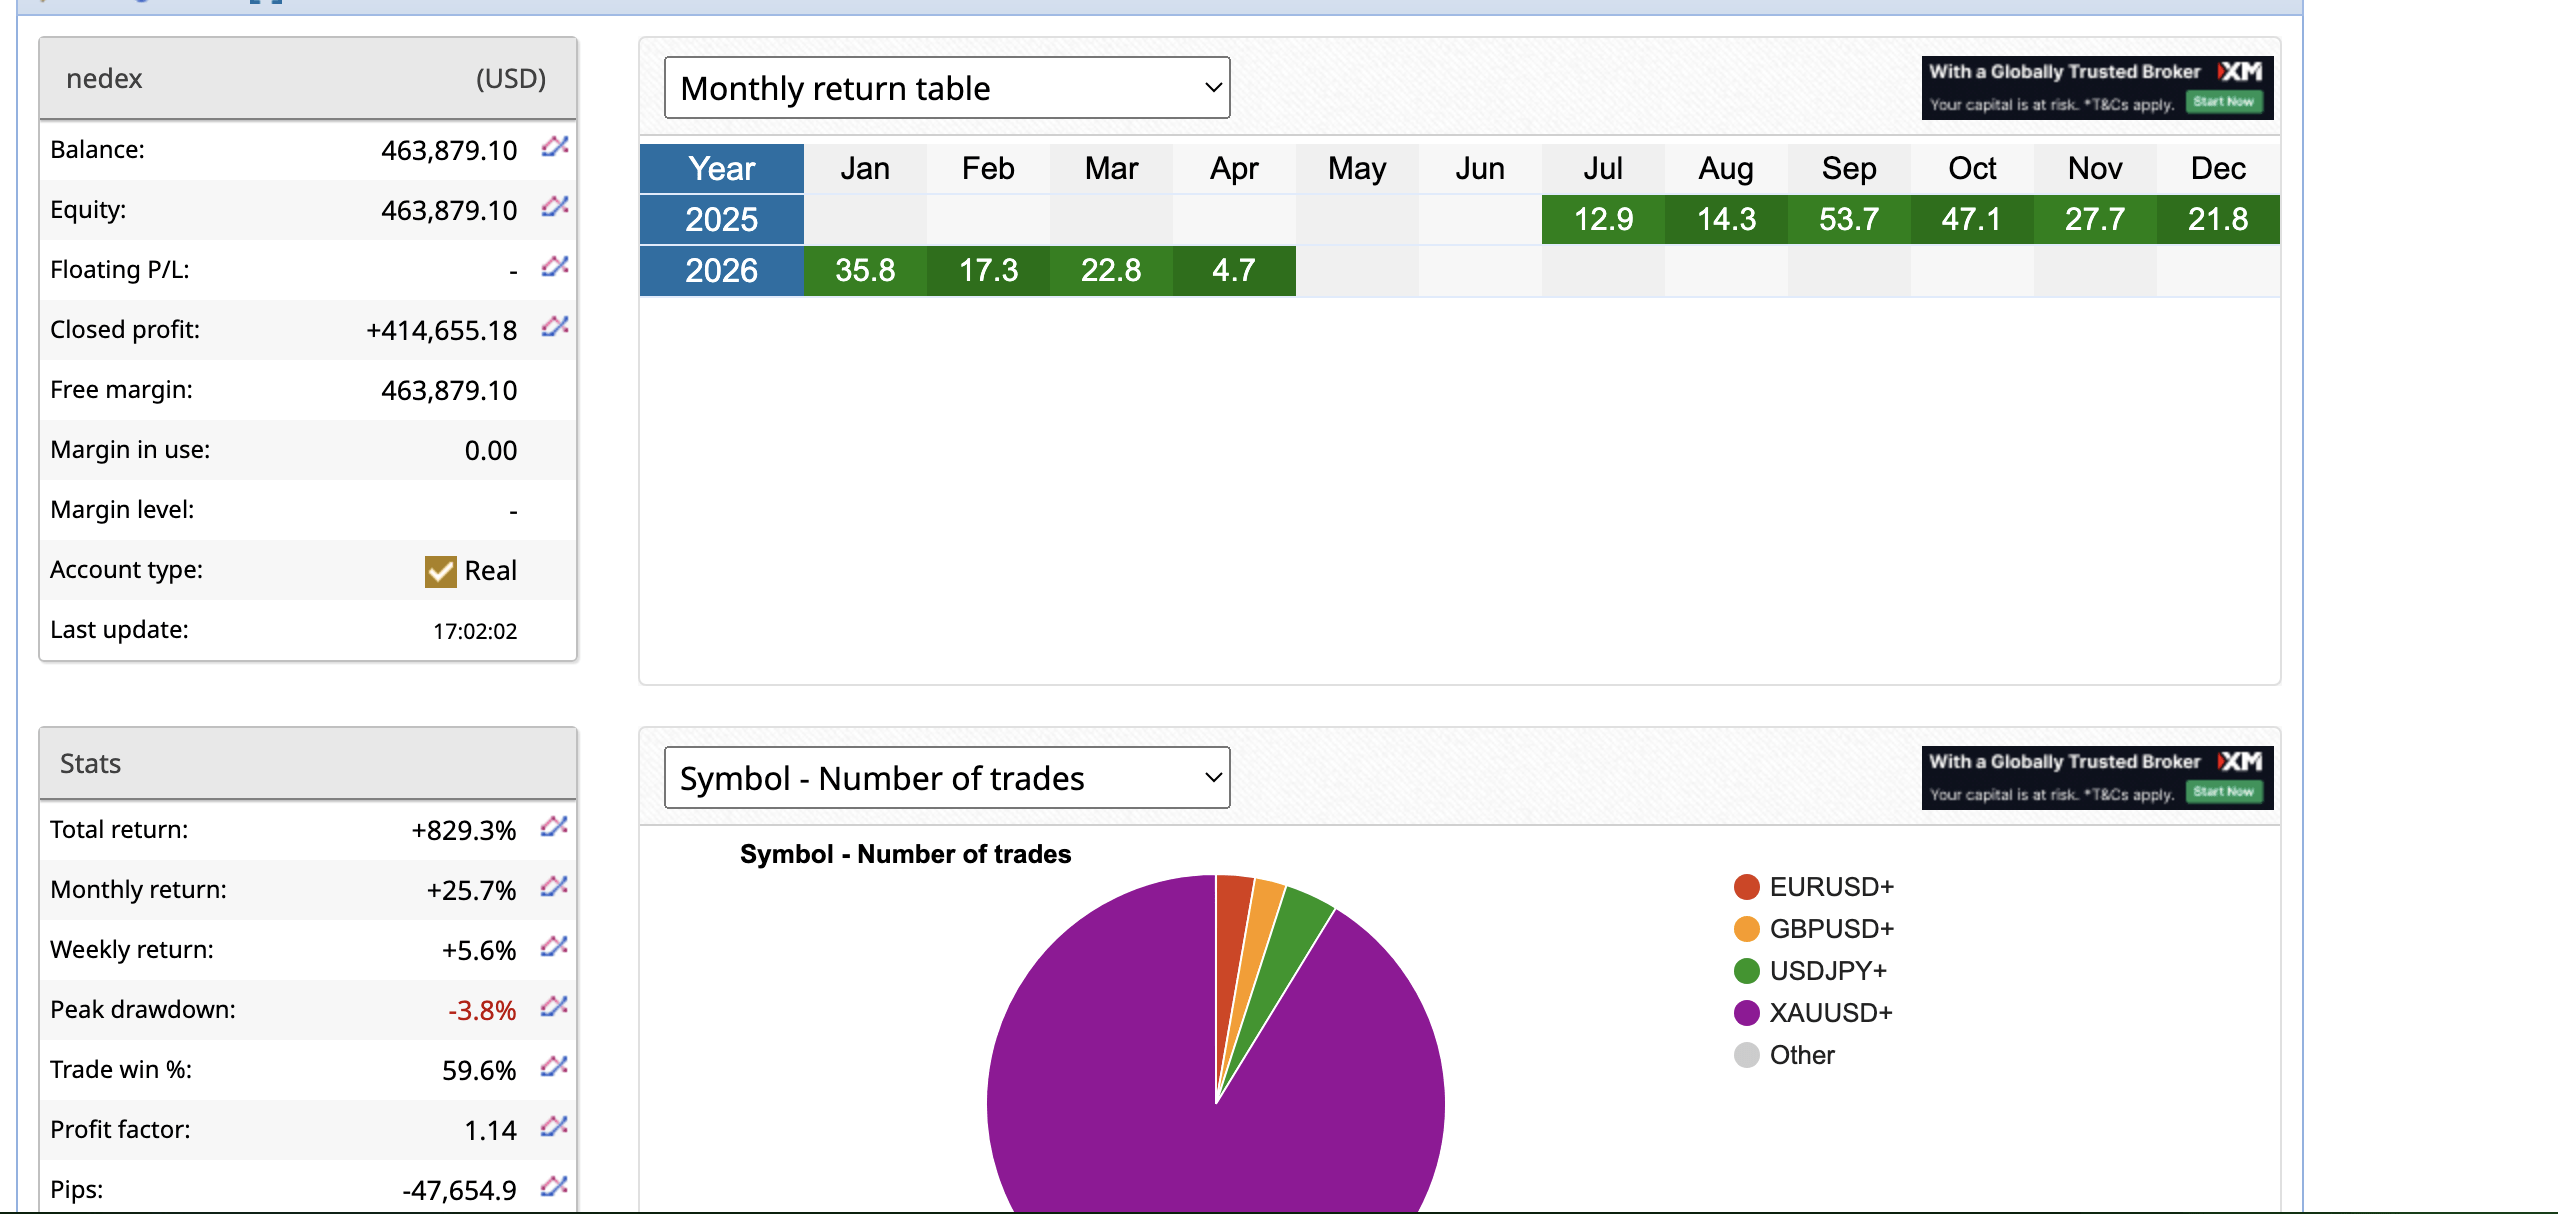Toggle the Real account type checkbox

pyautogui.click(x=440, y=570)
